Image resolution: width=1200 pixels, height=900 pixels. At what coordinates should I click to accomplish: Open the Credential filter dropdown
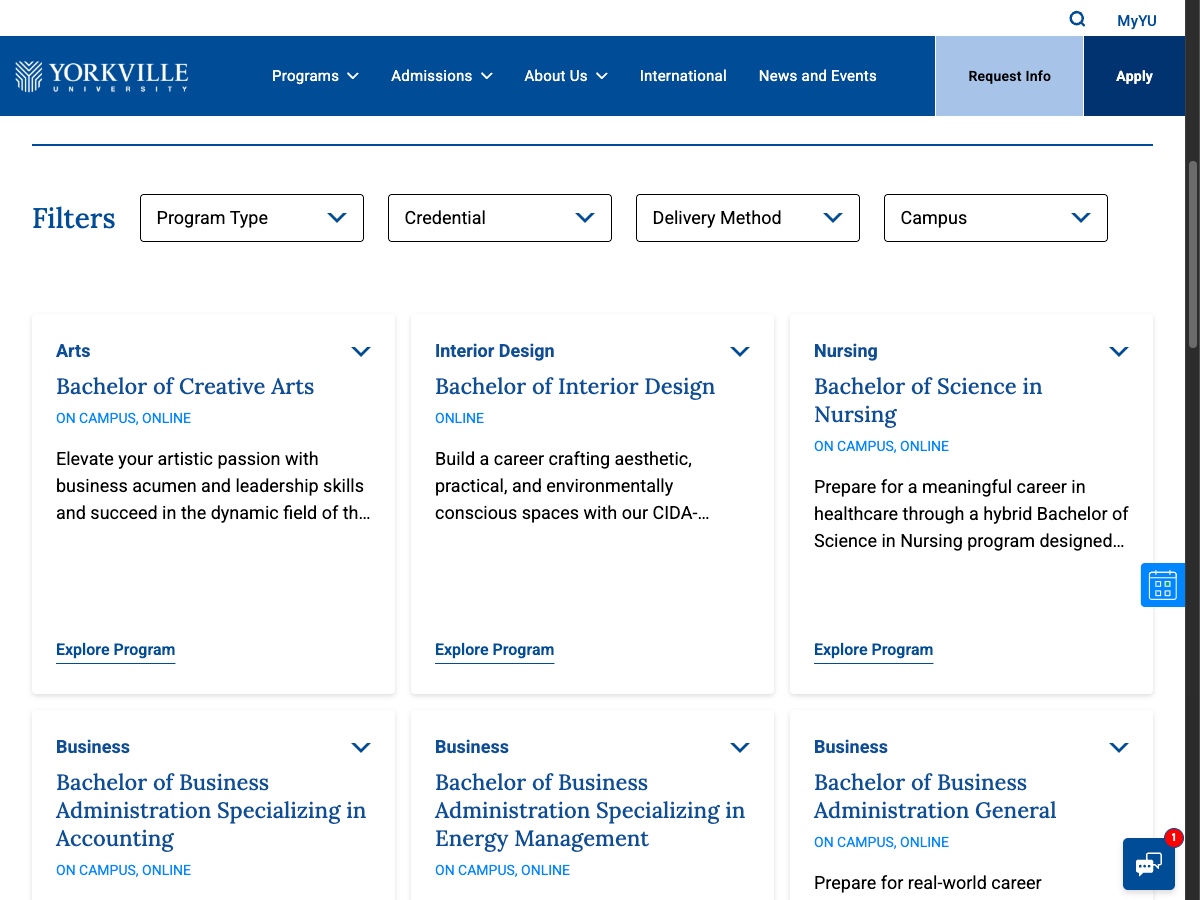500,218
